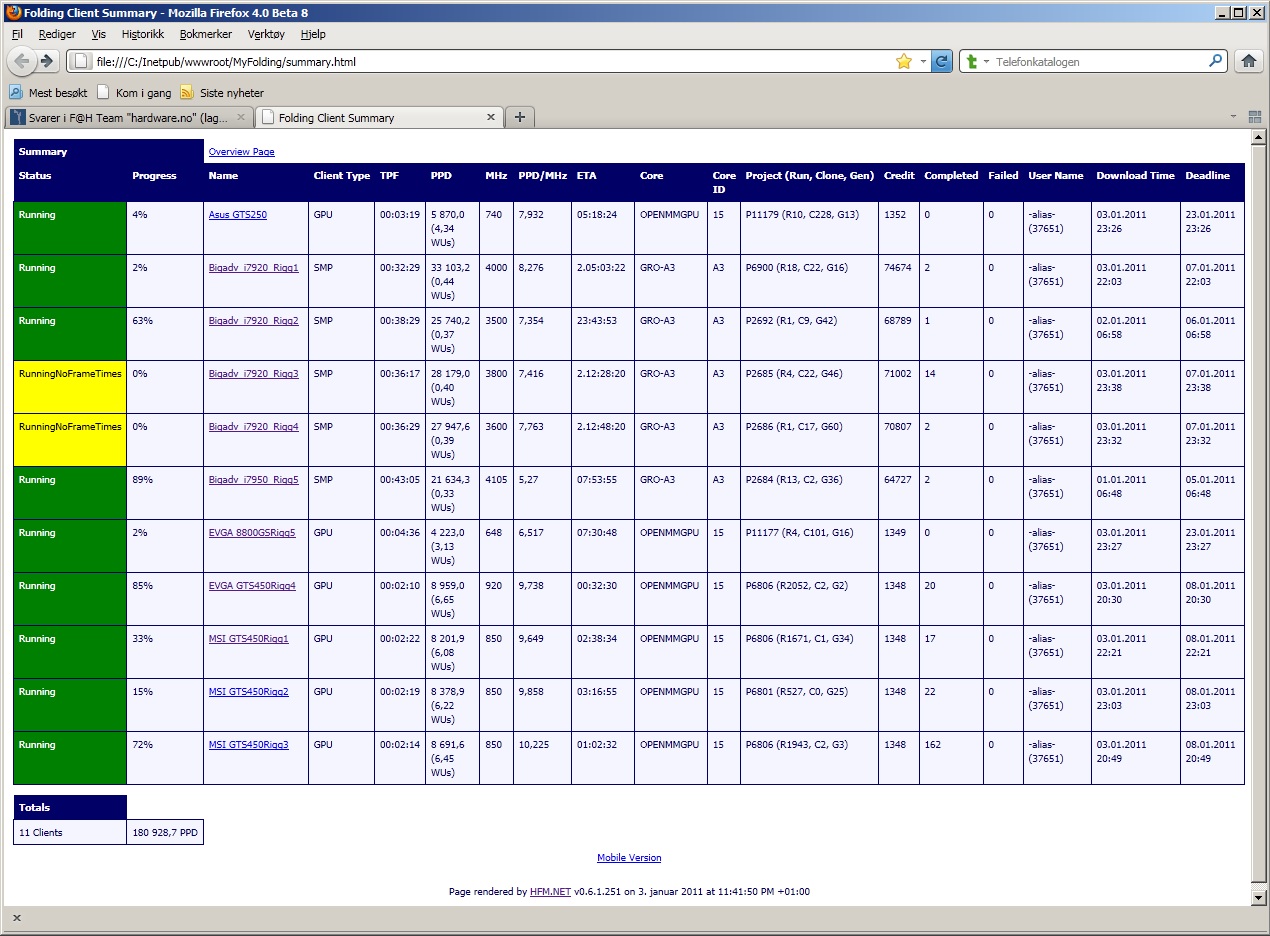The image size is (1270, 936).
Task: Open the Hjelp menu
Action: [313, 34]
